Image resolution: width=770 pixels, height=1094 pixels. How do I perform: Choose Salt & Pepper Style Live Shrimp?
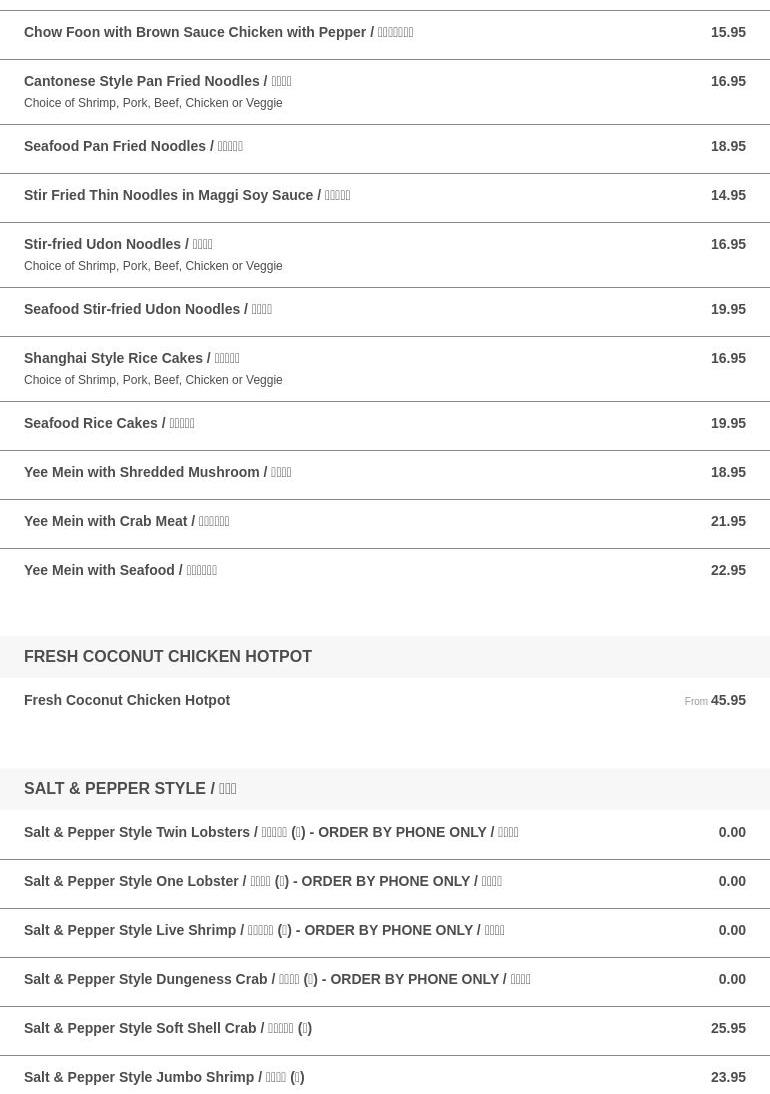[x=385, y=933]
